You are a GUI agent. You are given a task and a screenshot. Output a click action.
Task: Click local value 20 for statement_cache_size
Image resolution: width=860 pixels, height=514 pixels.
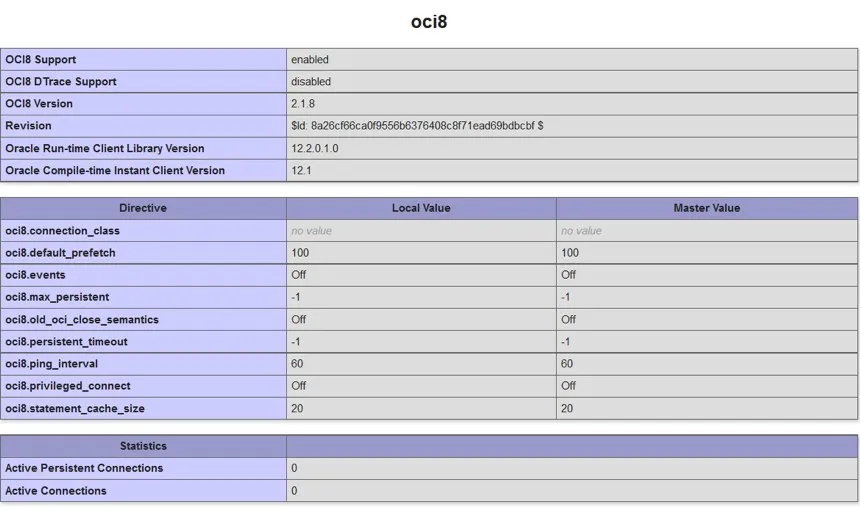[297, 409]
